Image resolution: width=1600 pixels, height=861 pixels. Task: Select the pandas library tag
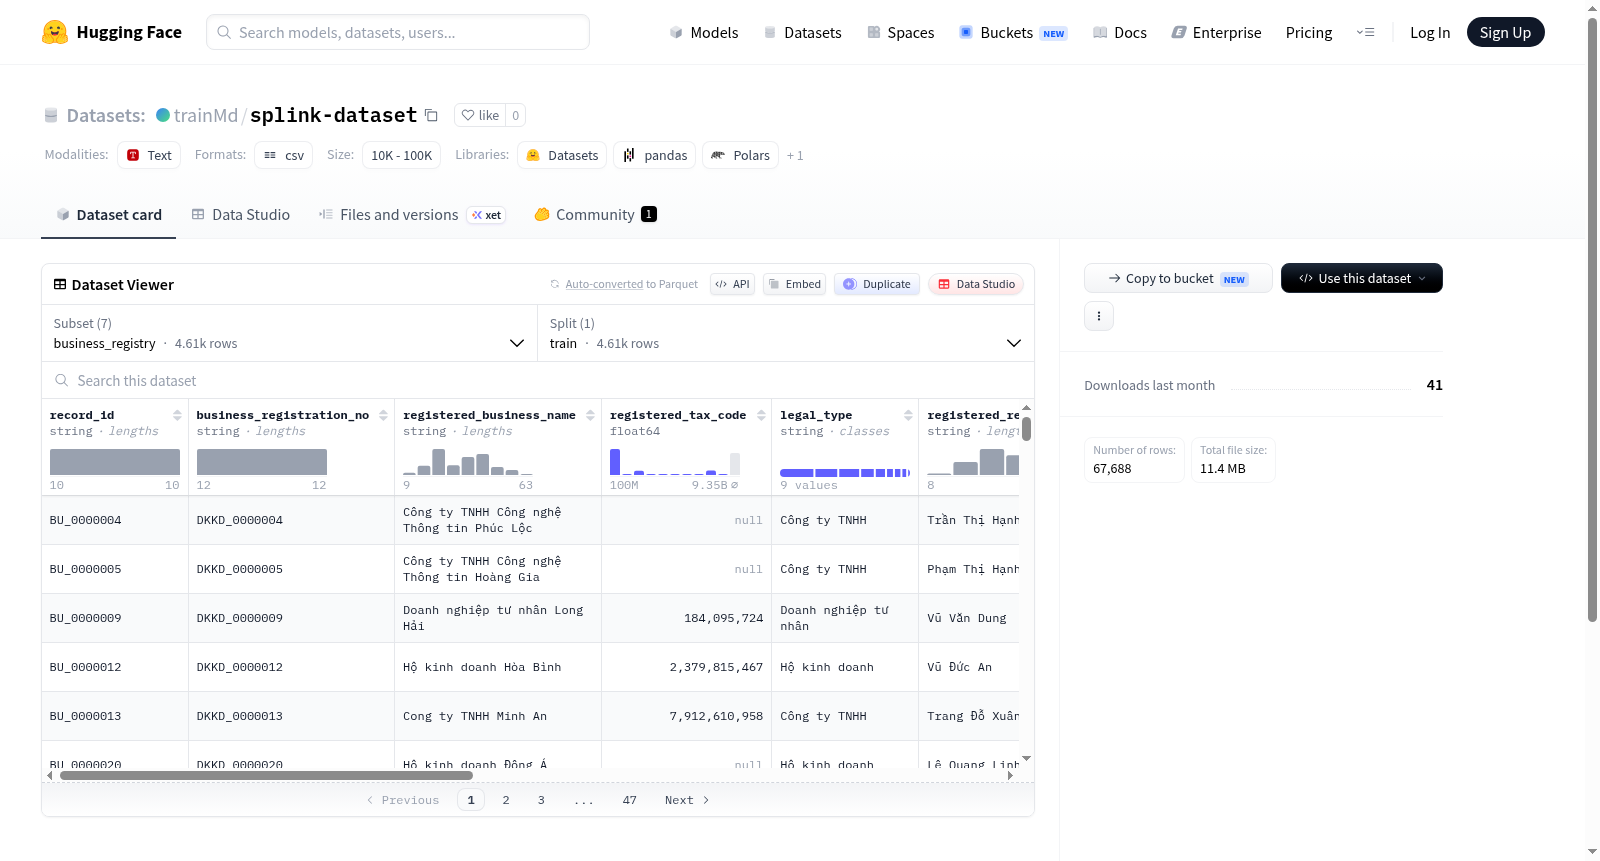click(x=655, y=155)
